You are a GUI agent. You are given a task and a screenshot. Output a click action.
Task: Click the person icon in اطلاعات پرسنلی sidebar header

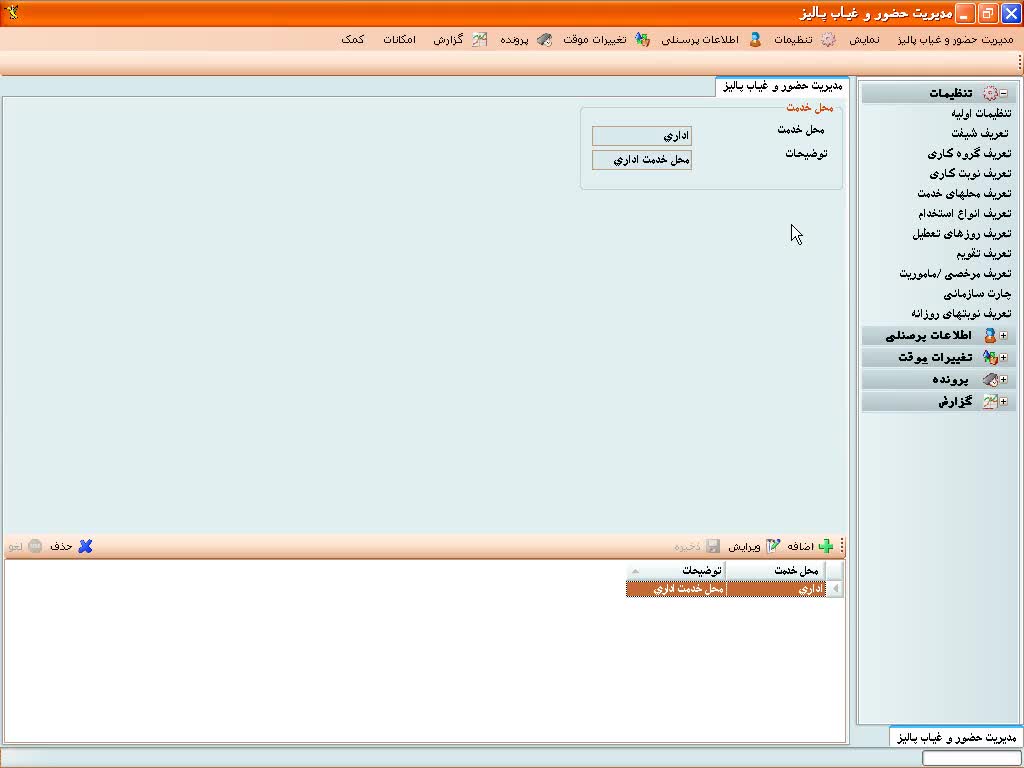[x=990, y=336]
